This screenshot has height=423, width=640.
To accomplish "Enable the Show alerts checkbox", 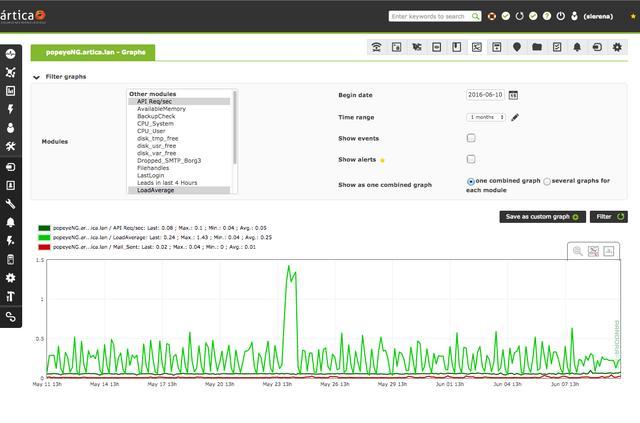I will (x=471, y=159).
